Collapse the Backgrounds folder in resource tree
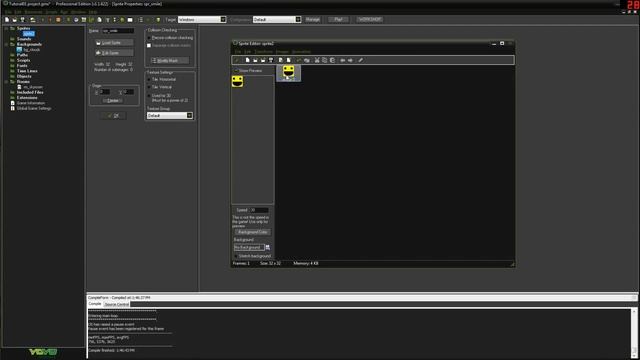Viewport: 640px width, 360px height. click(6, 44)
